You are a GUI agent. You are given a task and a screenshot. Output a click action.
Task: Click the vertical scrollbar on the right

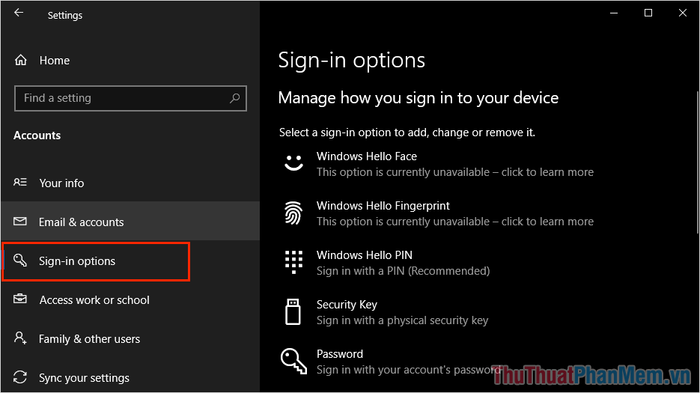pyautogui.click(x=697, y=162)
